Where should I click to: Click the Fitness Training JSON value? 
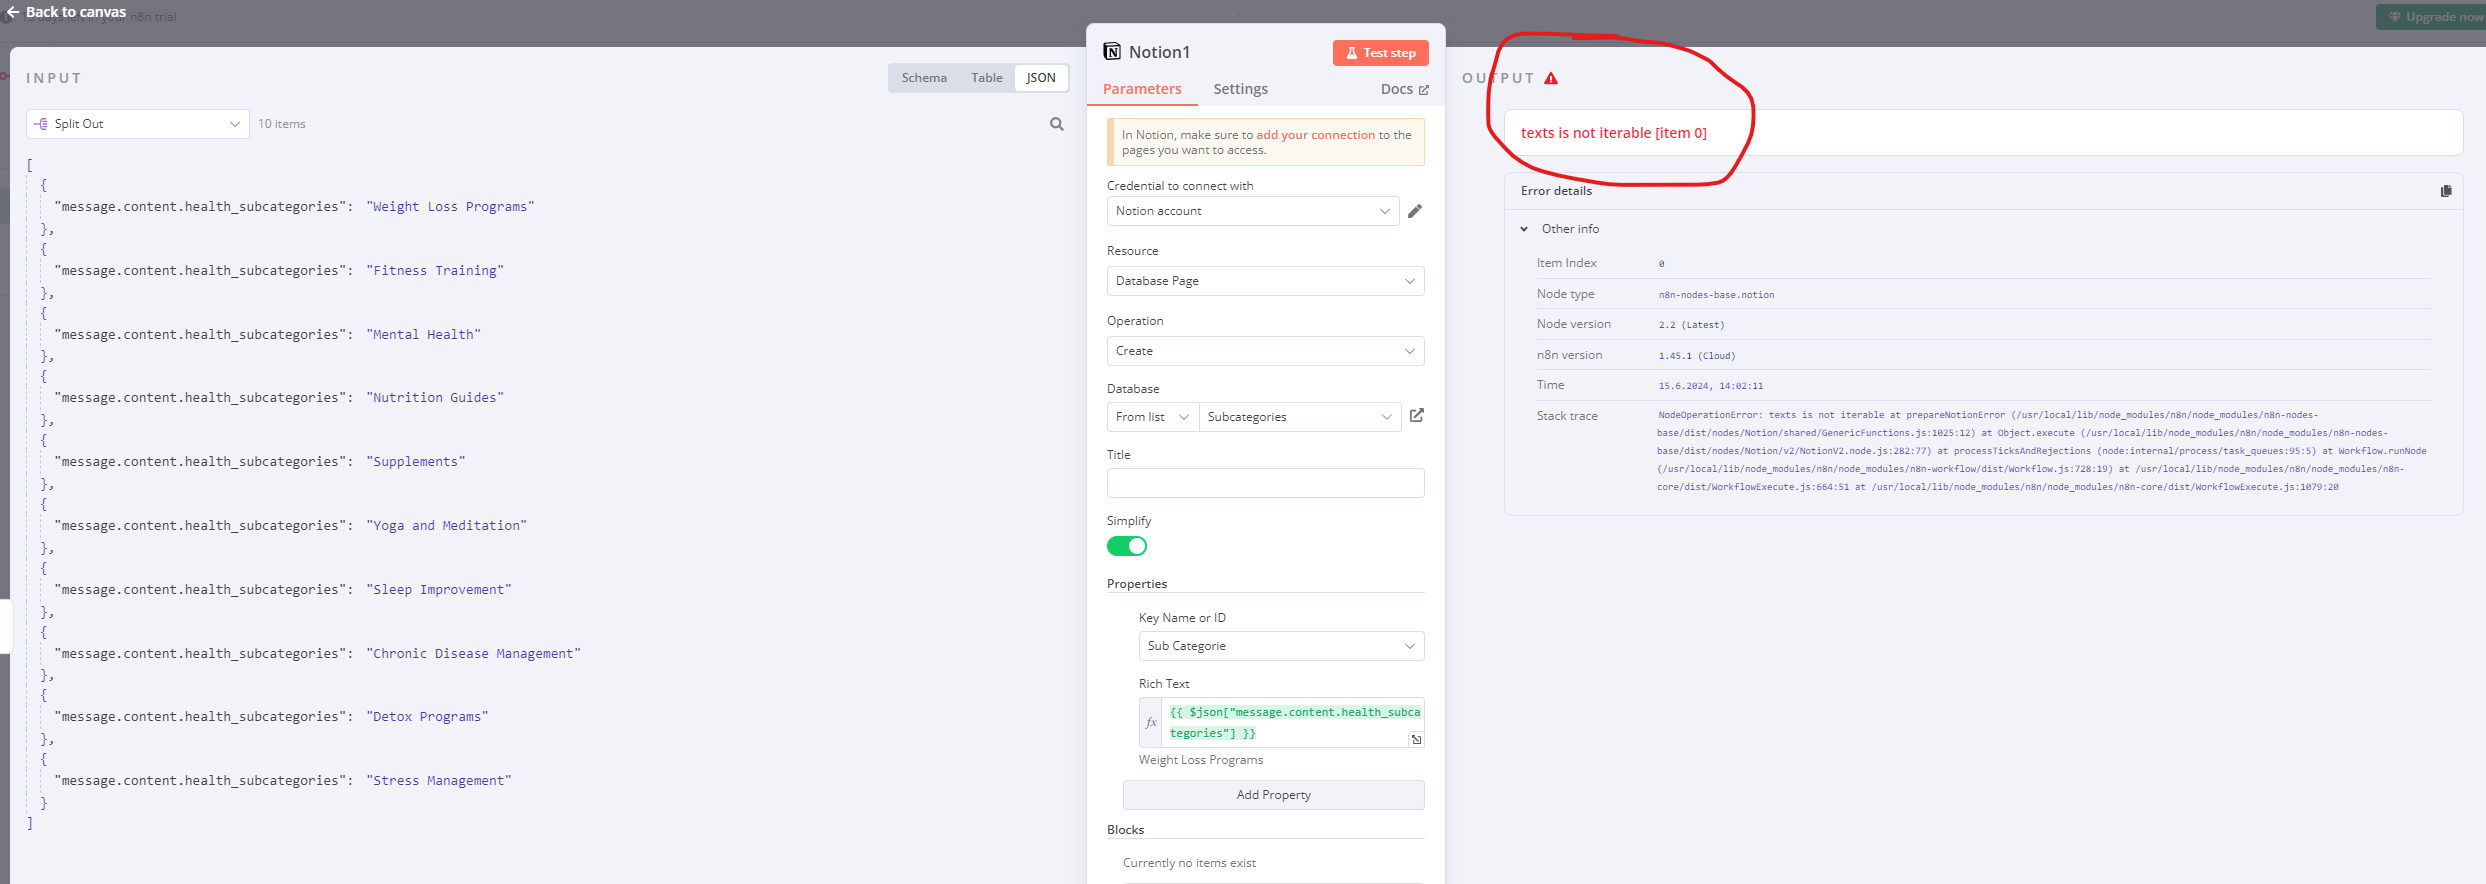pyautogui.click(x=435, y=271)
